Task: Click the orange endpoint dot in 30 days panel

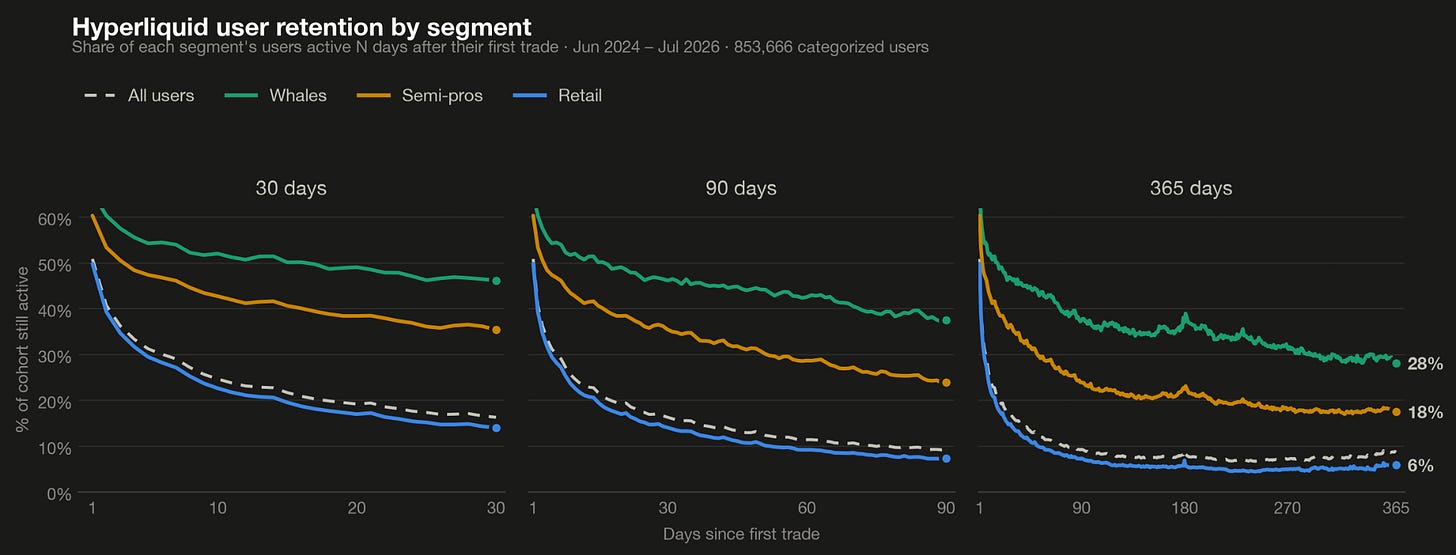Action: tap(496, 329)
